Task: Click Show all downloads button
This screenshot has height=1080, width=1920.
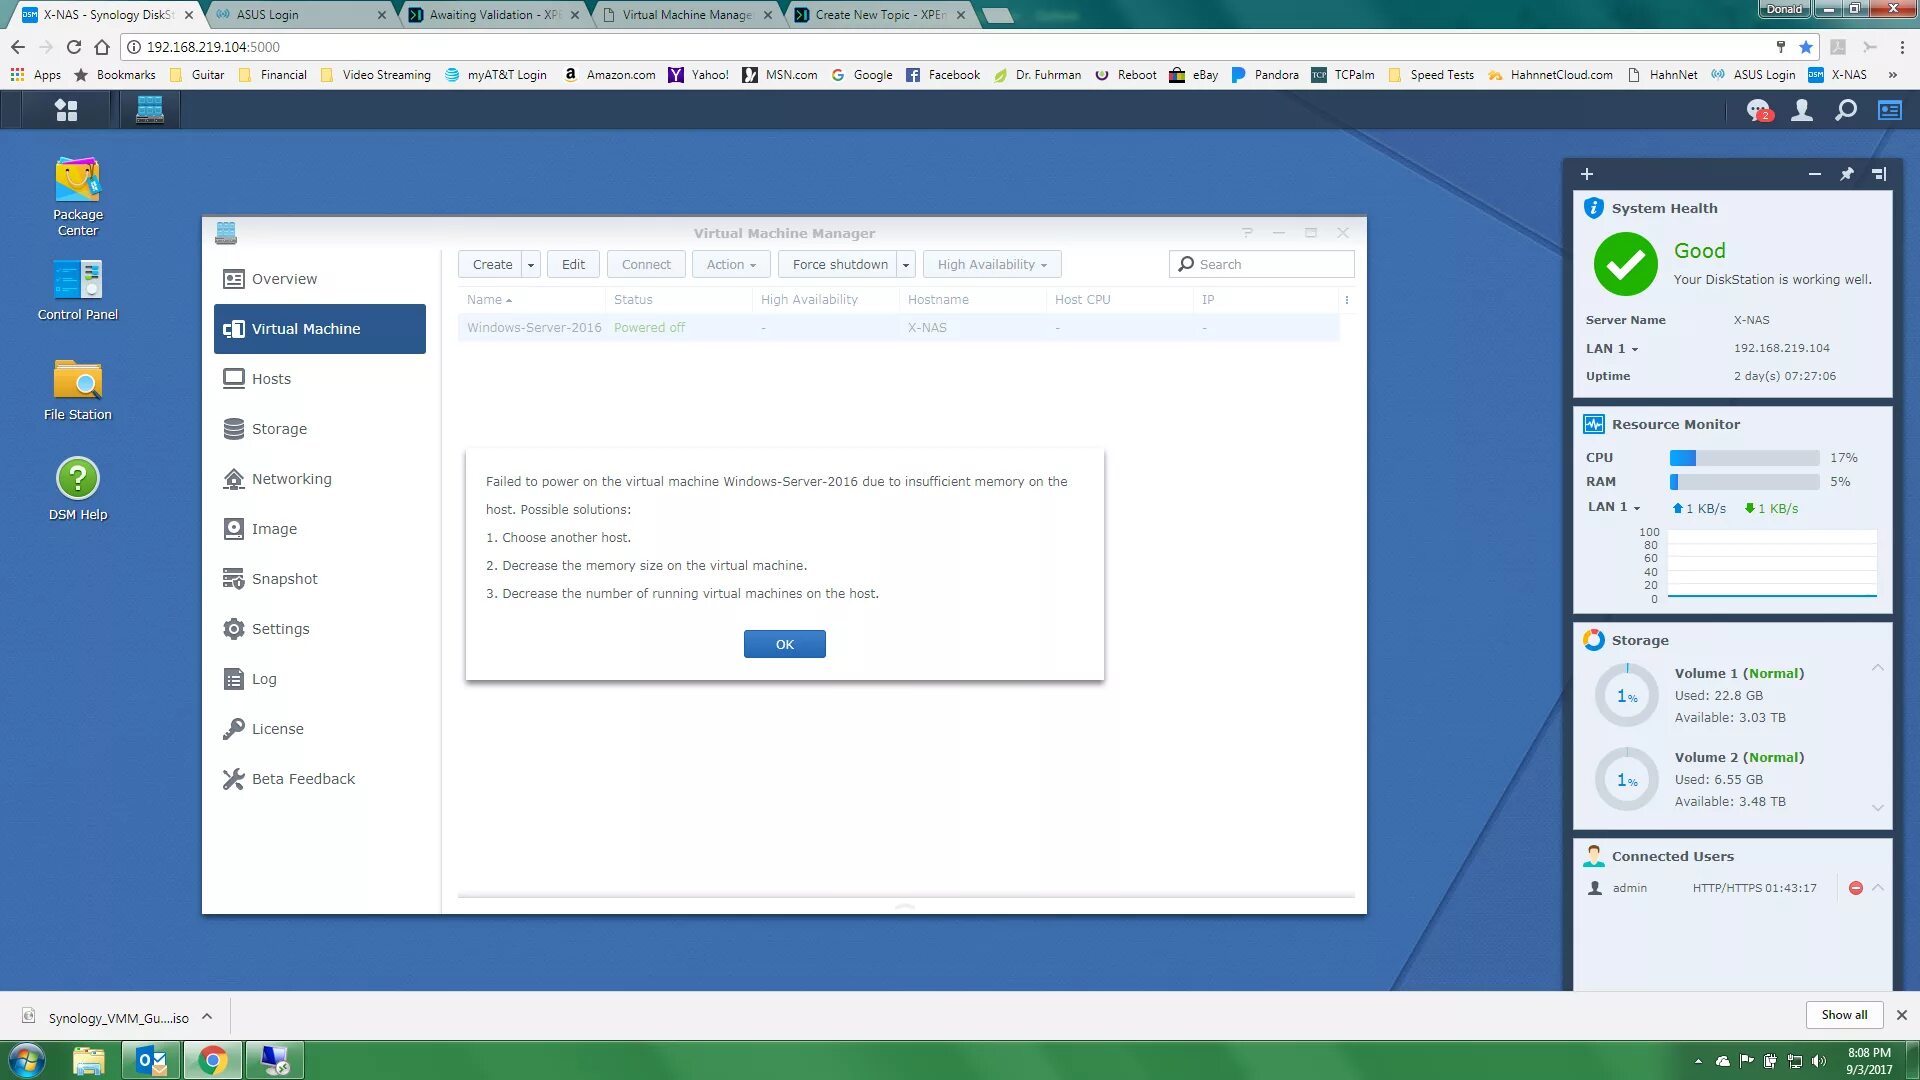Action: [1843, 1015]
